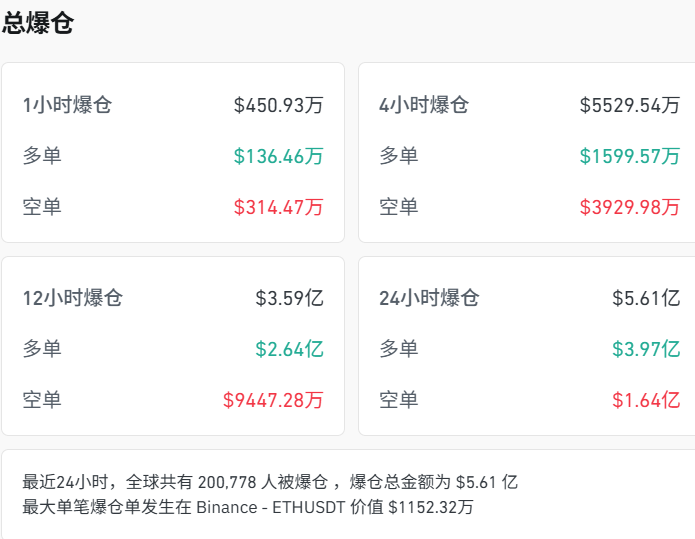
Task: Click the 1-hour long value $136.46万
Action: pos(278,156)
